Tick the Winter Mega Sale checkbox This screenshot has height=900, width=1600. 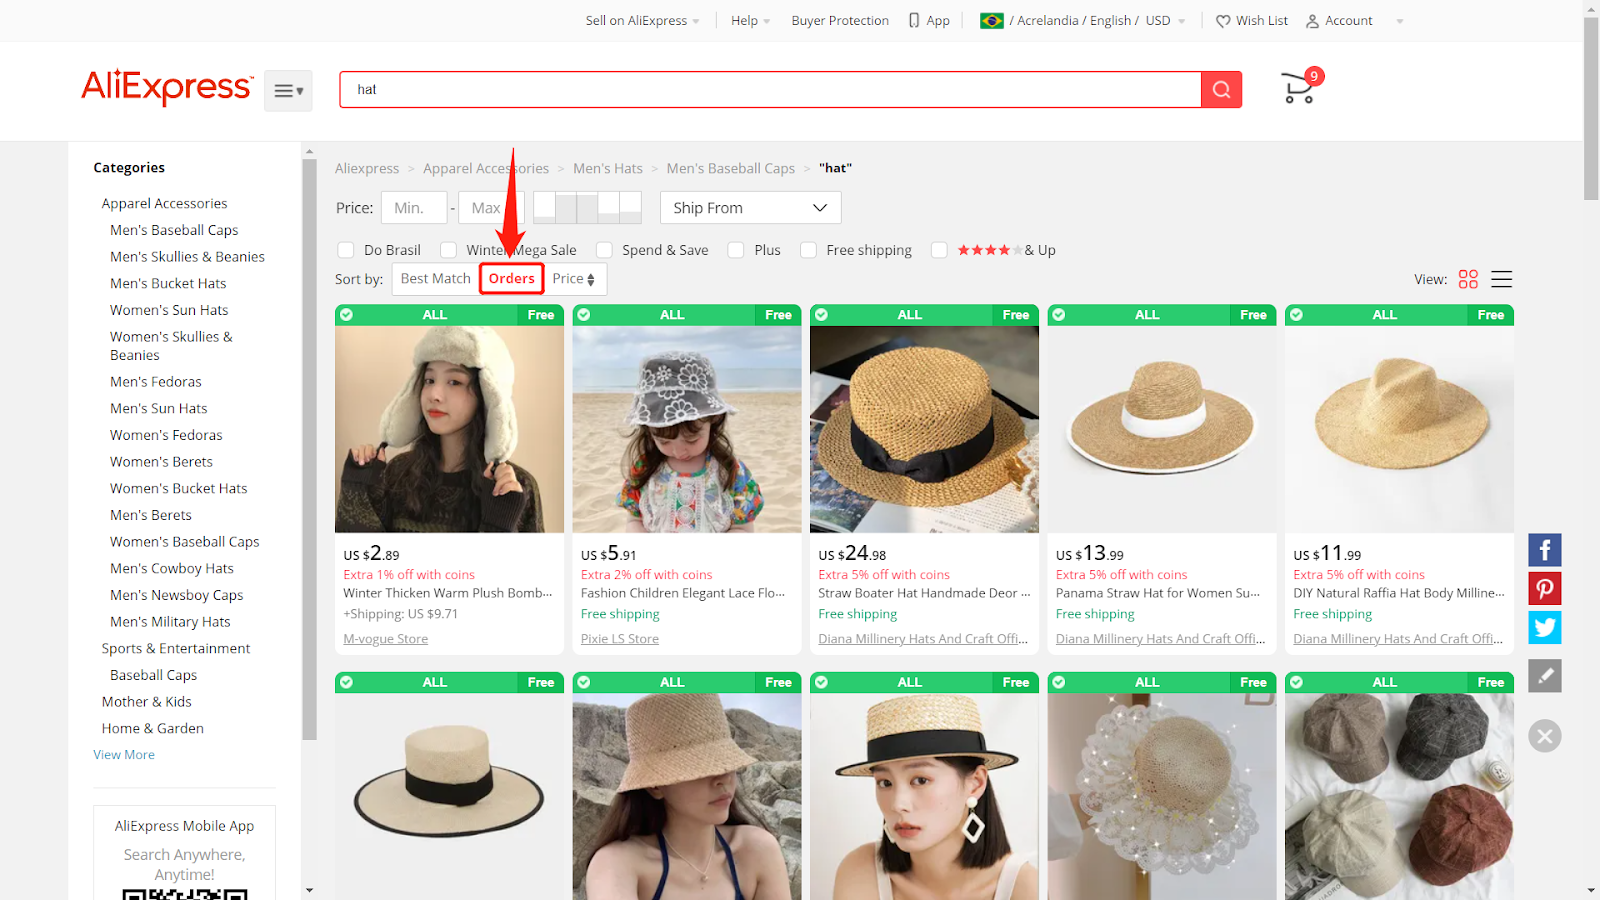coord(448,250)
